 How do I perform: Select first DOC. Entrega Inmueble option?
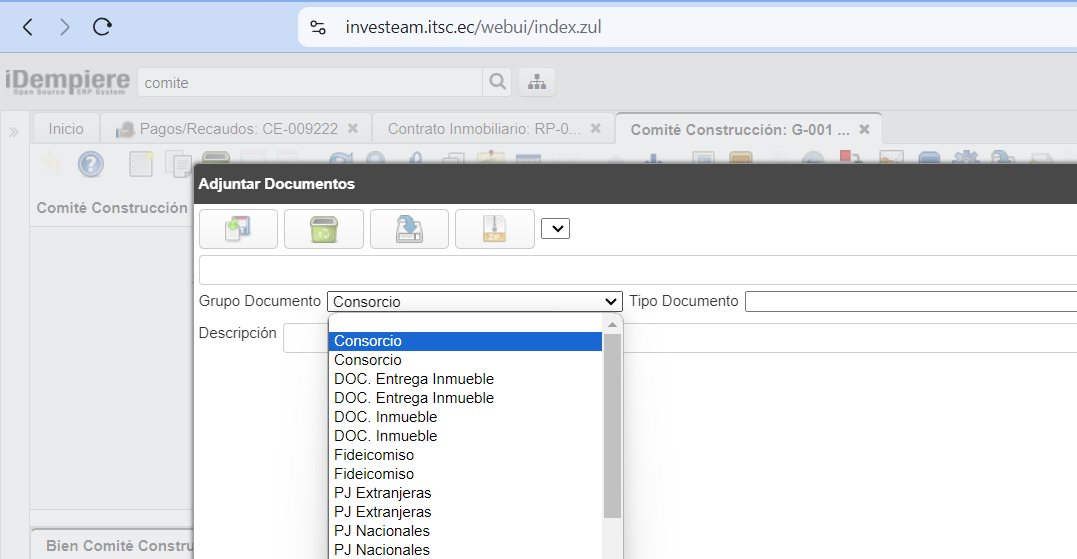(414, 379)
